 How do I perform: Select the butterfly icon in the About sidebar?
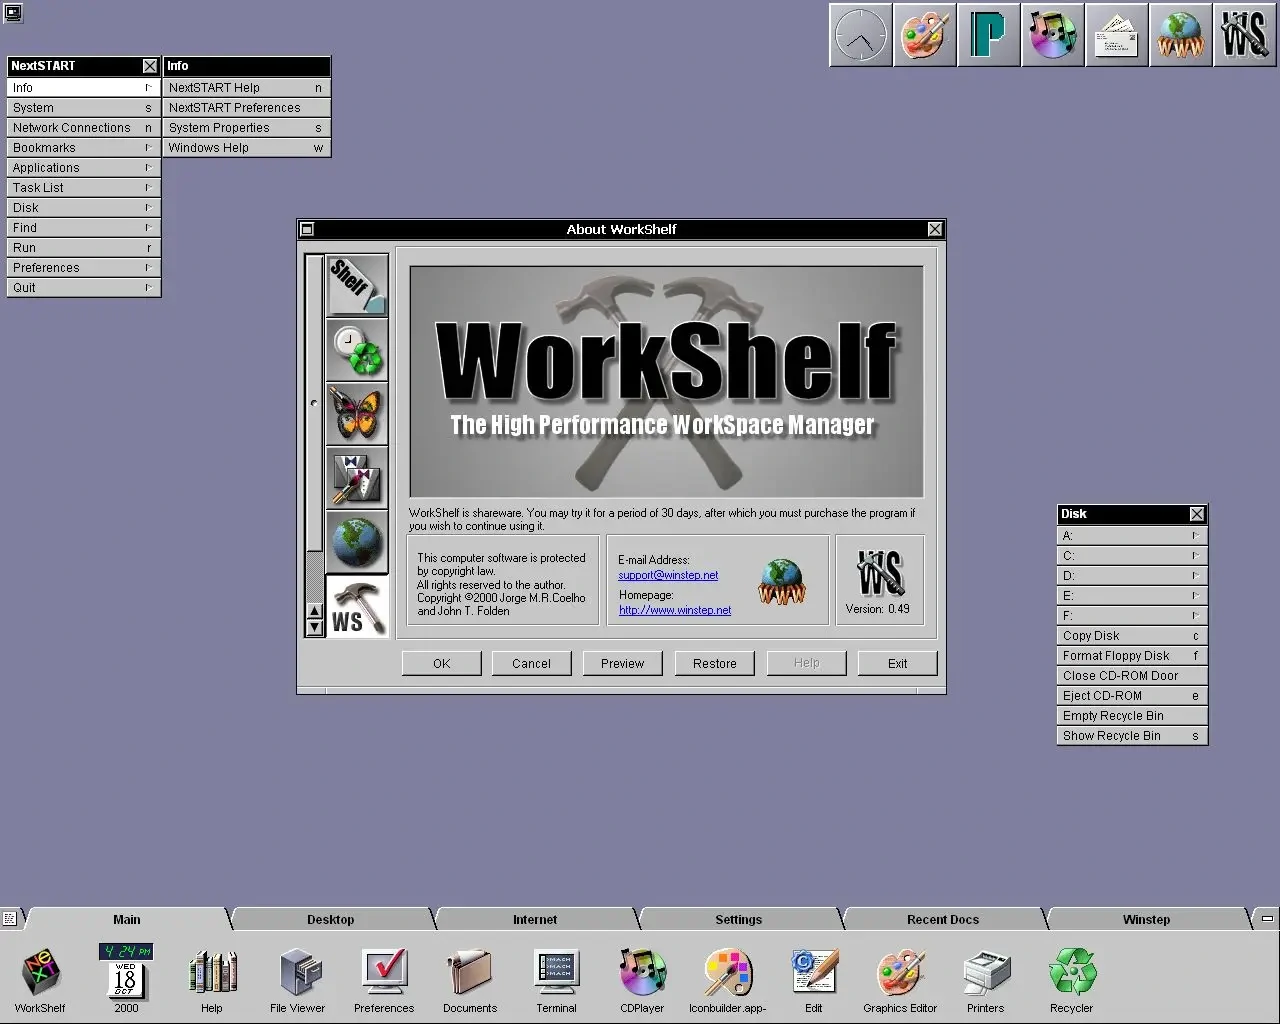[x=357, y=415]
